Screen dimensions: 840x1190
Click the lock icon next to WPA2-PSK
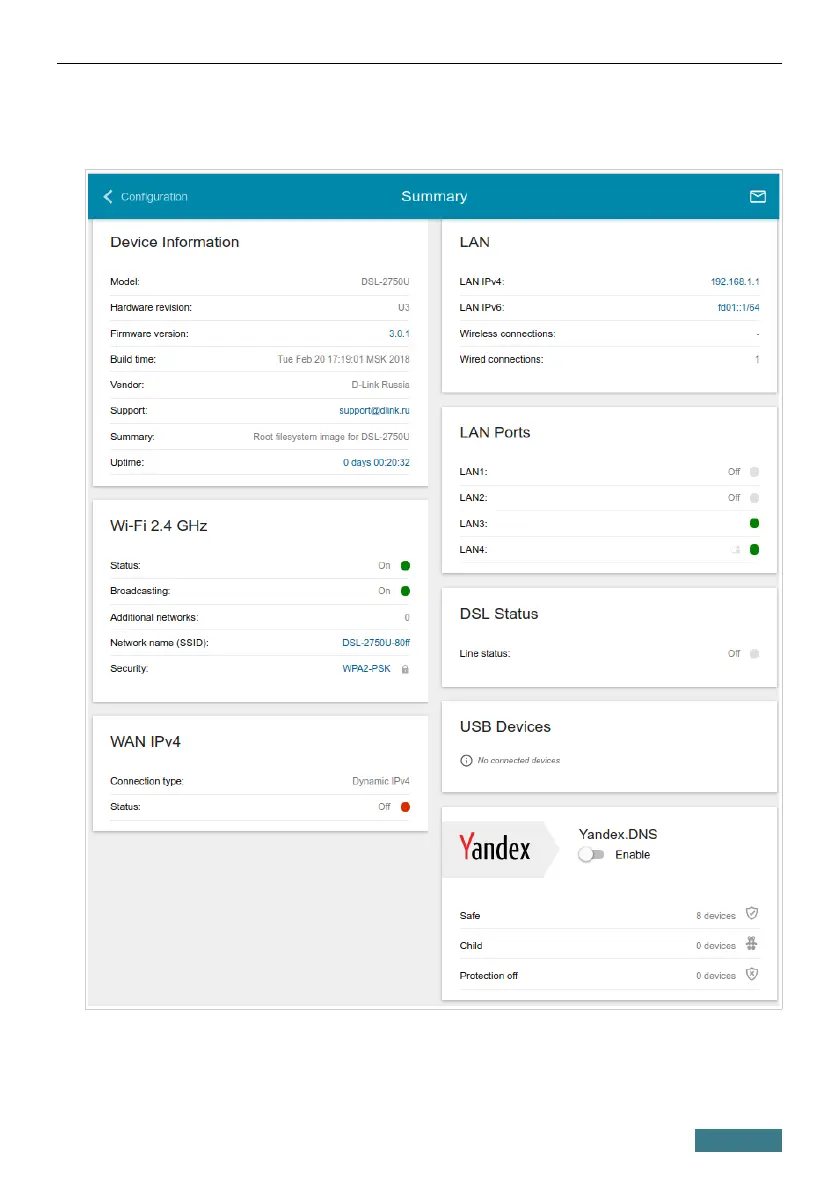[405, 669]
